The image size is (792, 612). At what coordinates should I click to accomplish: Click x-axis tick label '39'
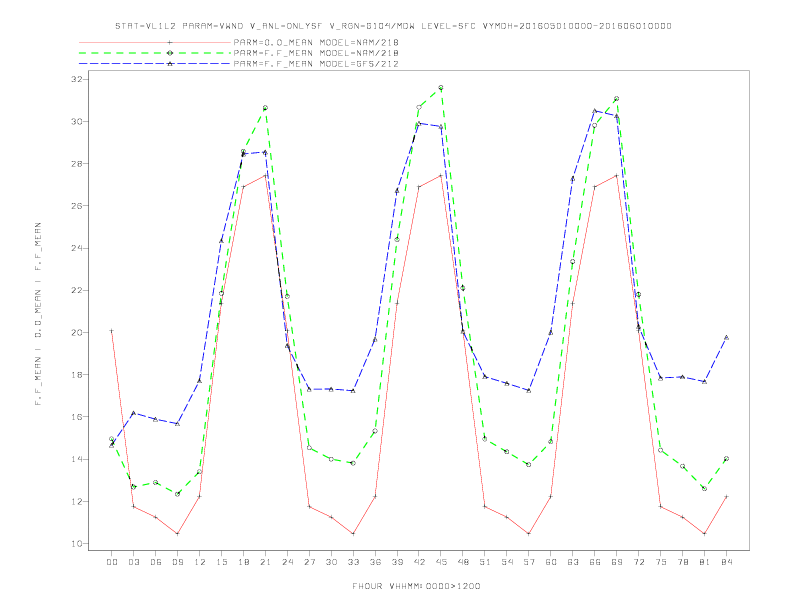[x=397, y=562]
